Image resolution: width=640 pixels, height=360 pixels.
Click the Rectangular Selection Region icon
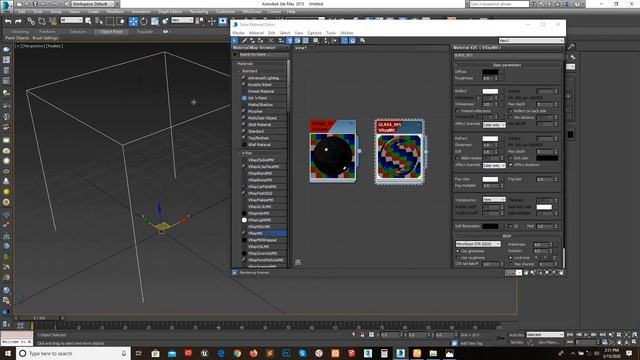point(110,21)
